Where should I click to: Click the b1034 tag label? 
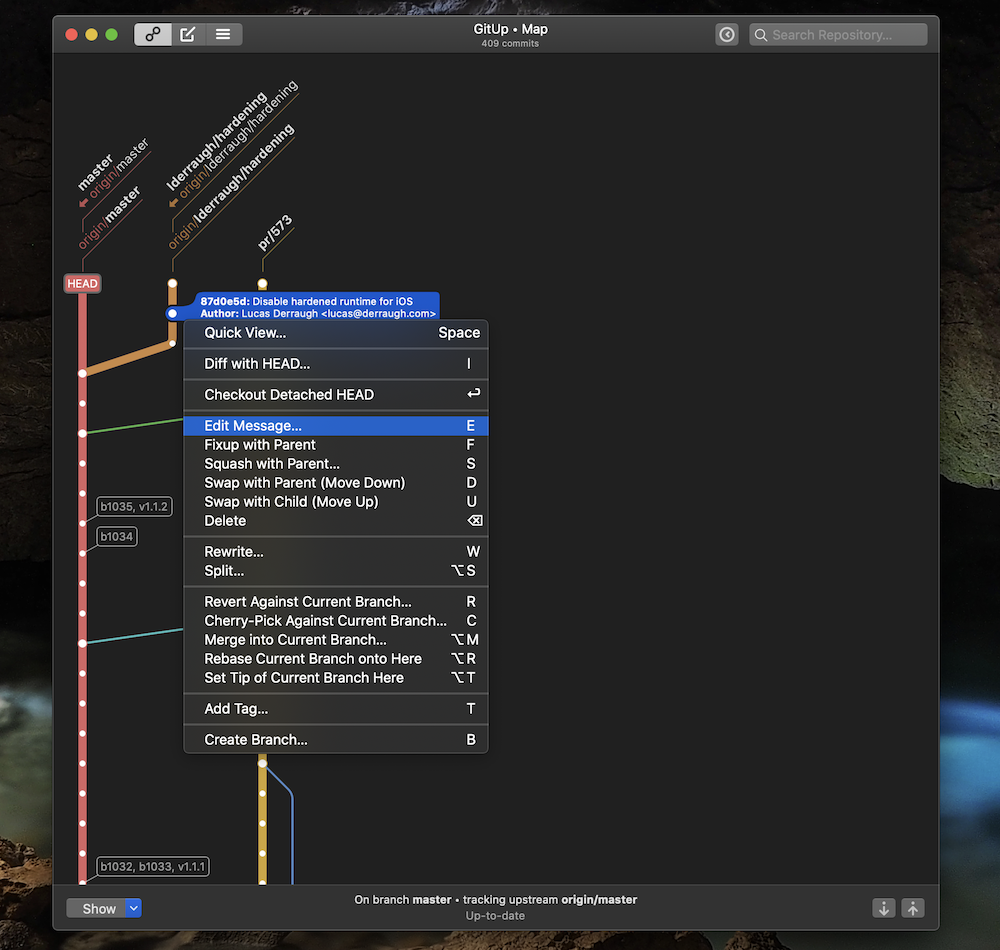coord(117,537)
